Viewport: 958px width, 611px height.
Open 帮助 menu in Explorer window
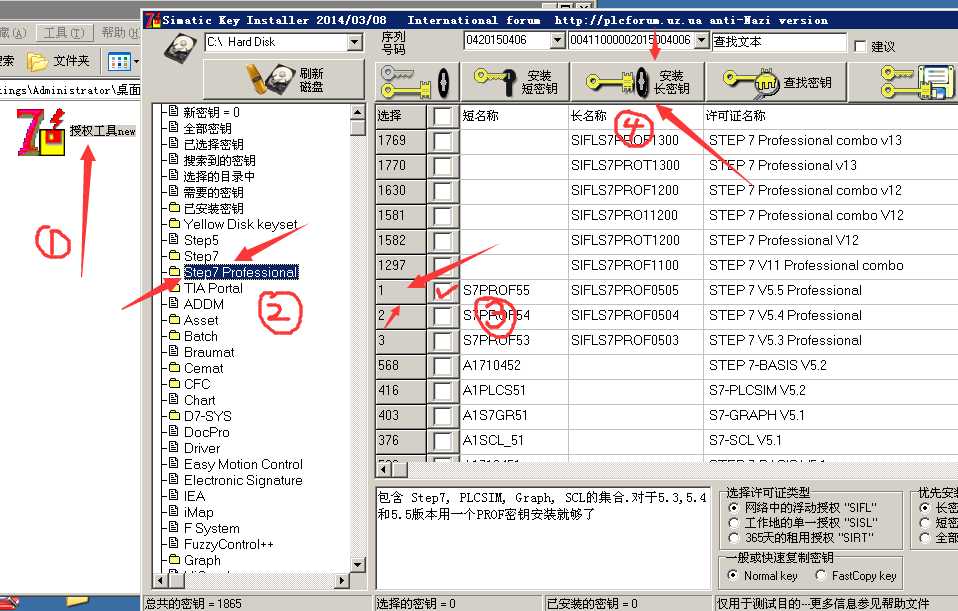(x=120, y=33)
